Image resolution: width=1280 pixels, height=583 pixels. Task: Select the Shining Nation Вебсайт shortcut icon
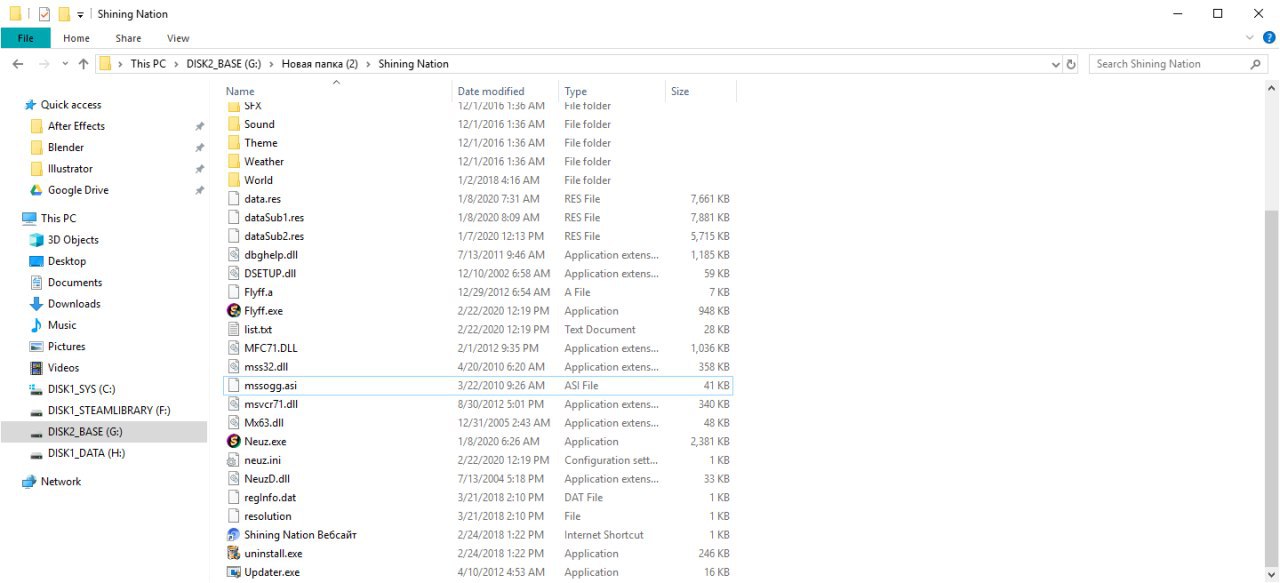(x=234, y=535)
